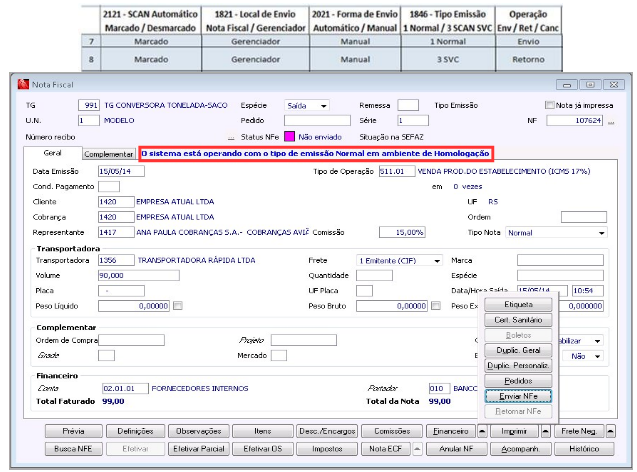Click the Nota Fiscal window app icon

(23, 84)
